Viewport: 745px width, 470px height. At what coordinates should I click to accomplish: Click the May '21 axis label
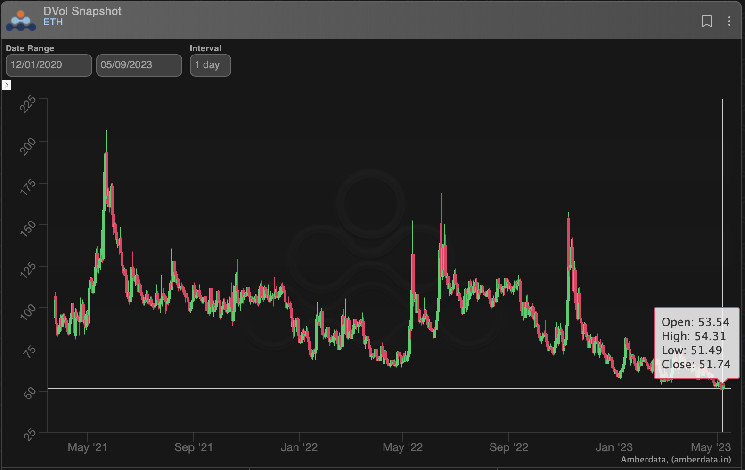[87, 447]
